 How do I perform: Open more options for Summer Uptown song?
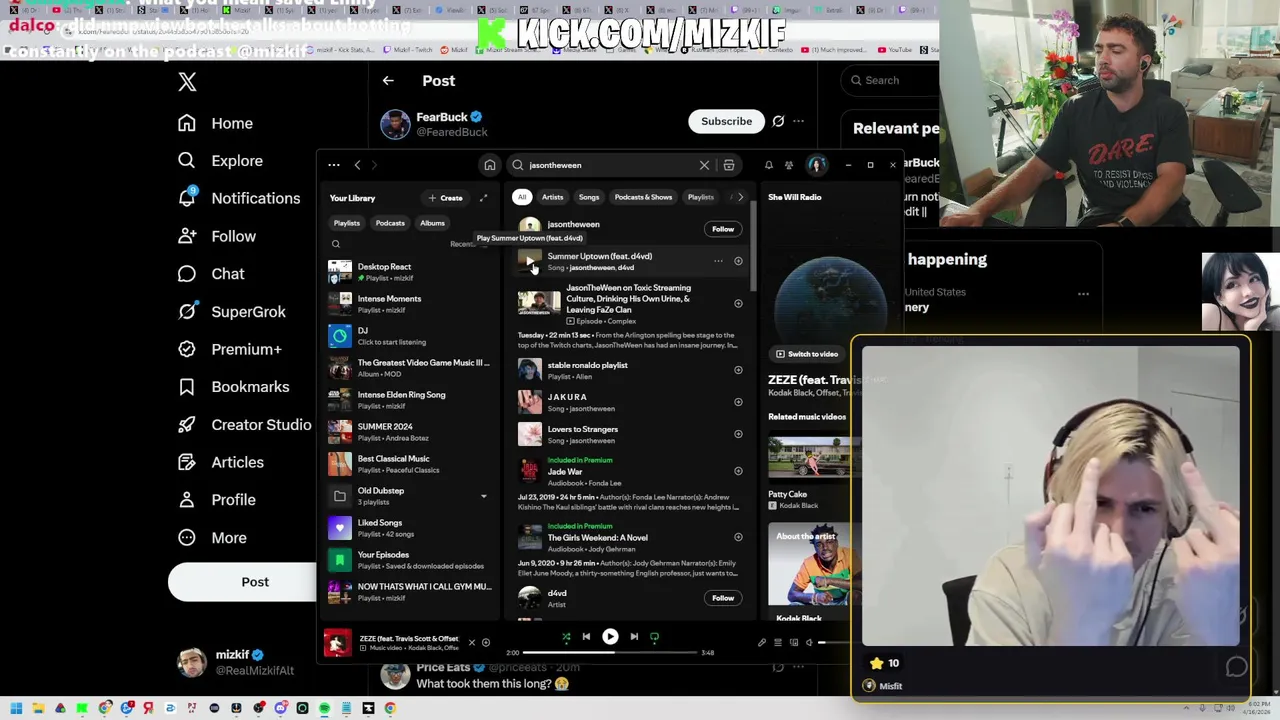point(718,261)
